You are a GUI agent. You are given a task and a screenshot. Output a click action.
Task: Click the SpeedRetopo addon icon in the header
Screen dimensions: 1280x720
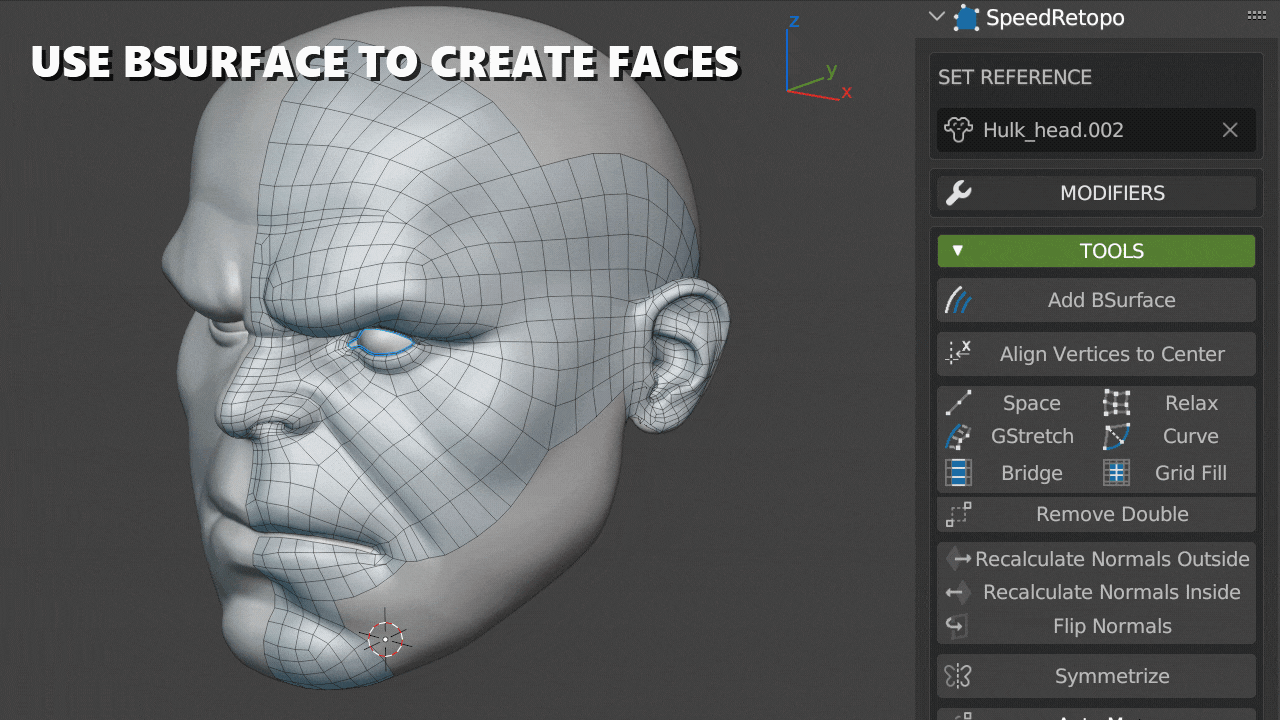pyautogui.click(x=966, y=17)
